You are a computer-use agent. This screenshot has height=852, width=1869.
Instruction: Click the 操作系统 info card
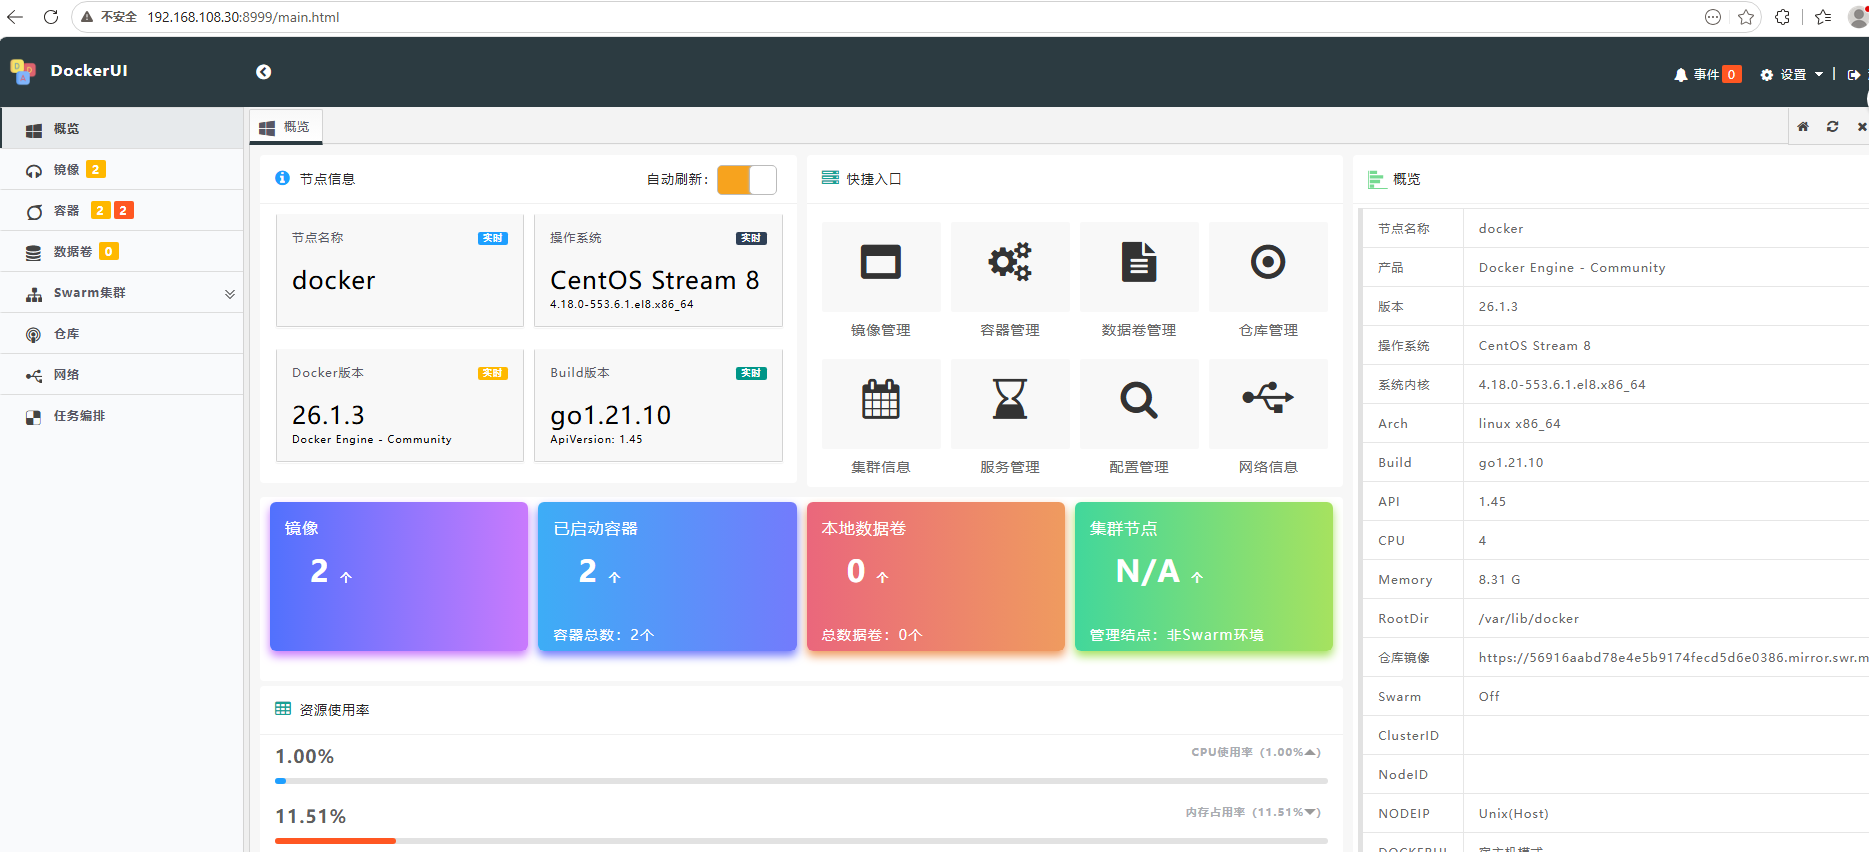coord(658,270)
